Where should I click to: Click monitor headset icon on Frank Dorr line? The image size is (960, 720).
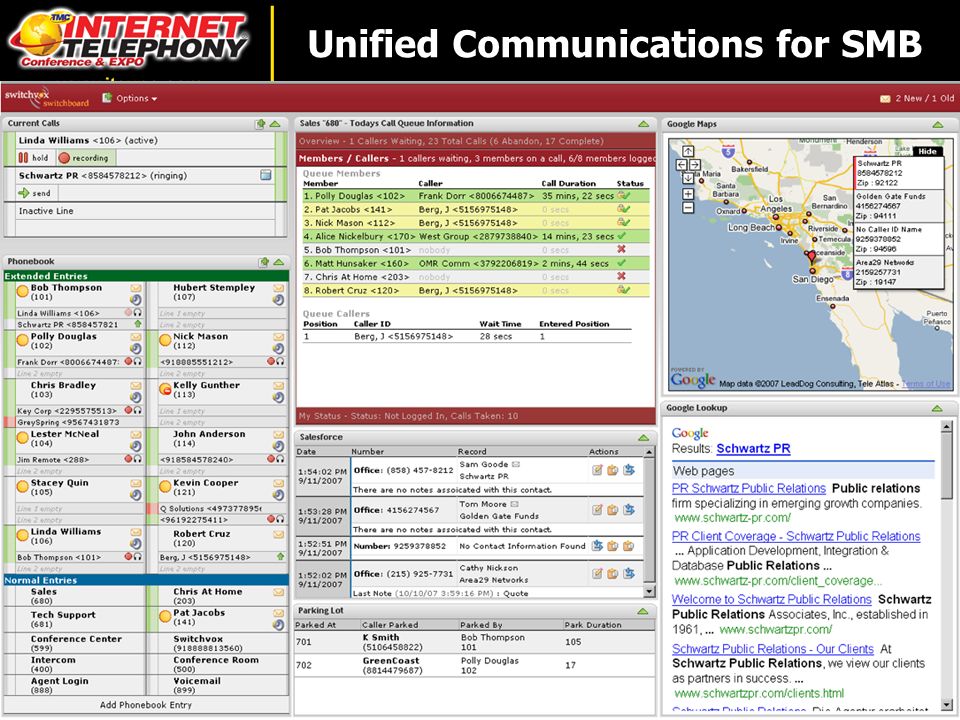tap(138, 361)
